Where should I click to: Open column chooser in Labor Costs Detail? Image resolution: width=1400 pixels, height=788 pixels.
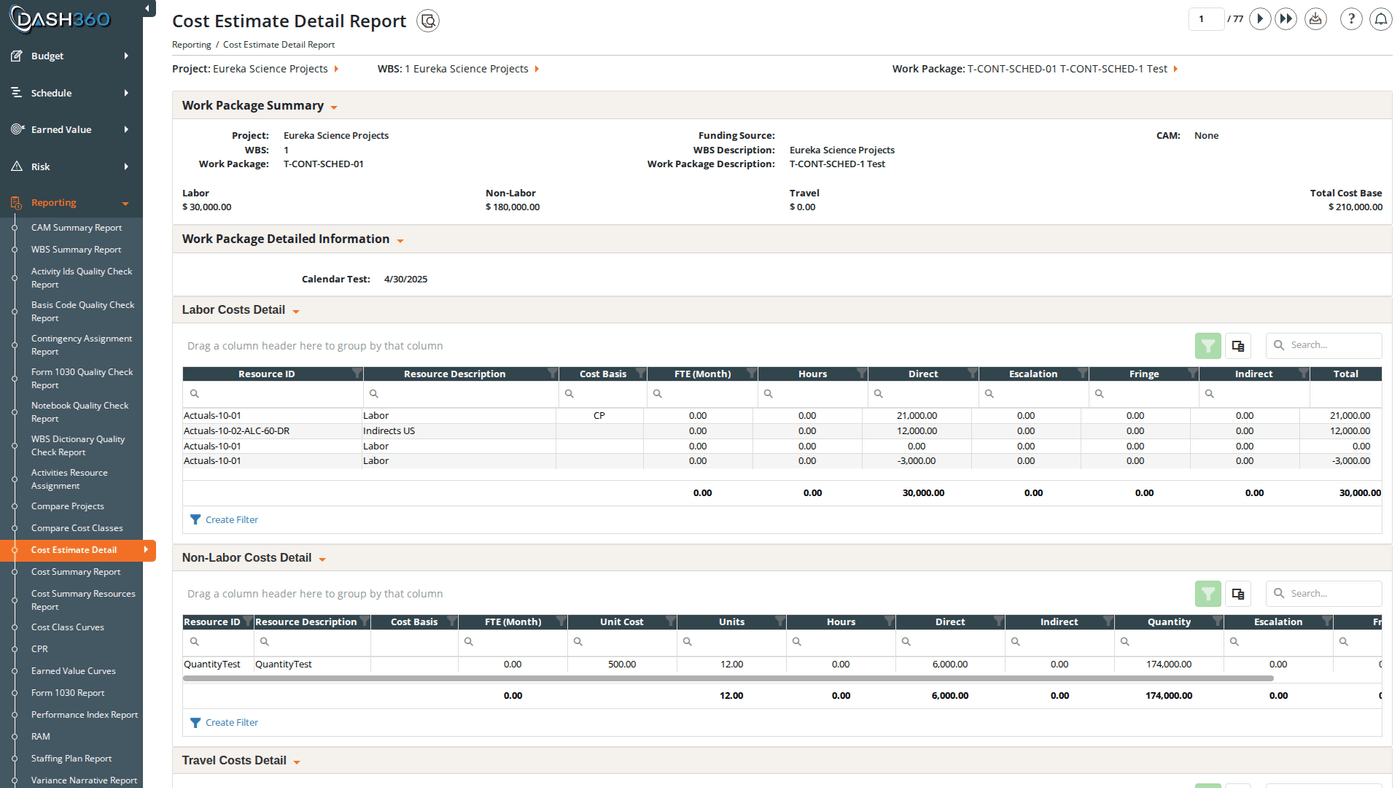(x=1238, y=346)
